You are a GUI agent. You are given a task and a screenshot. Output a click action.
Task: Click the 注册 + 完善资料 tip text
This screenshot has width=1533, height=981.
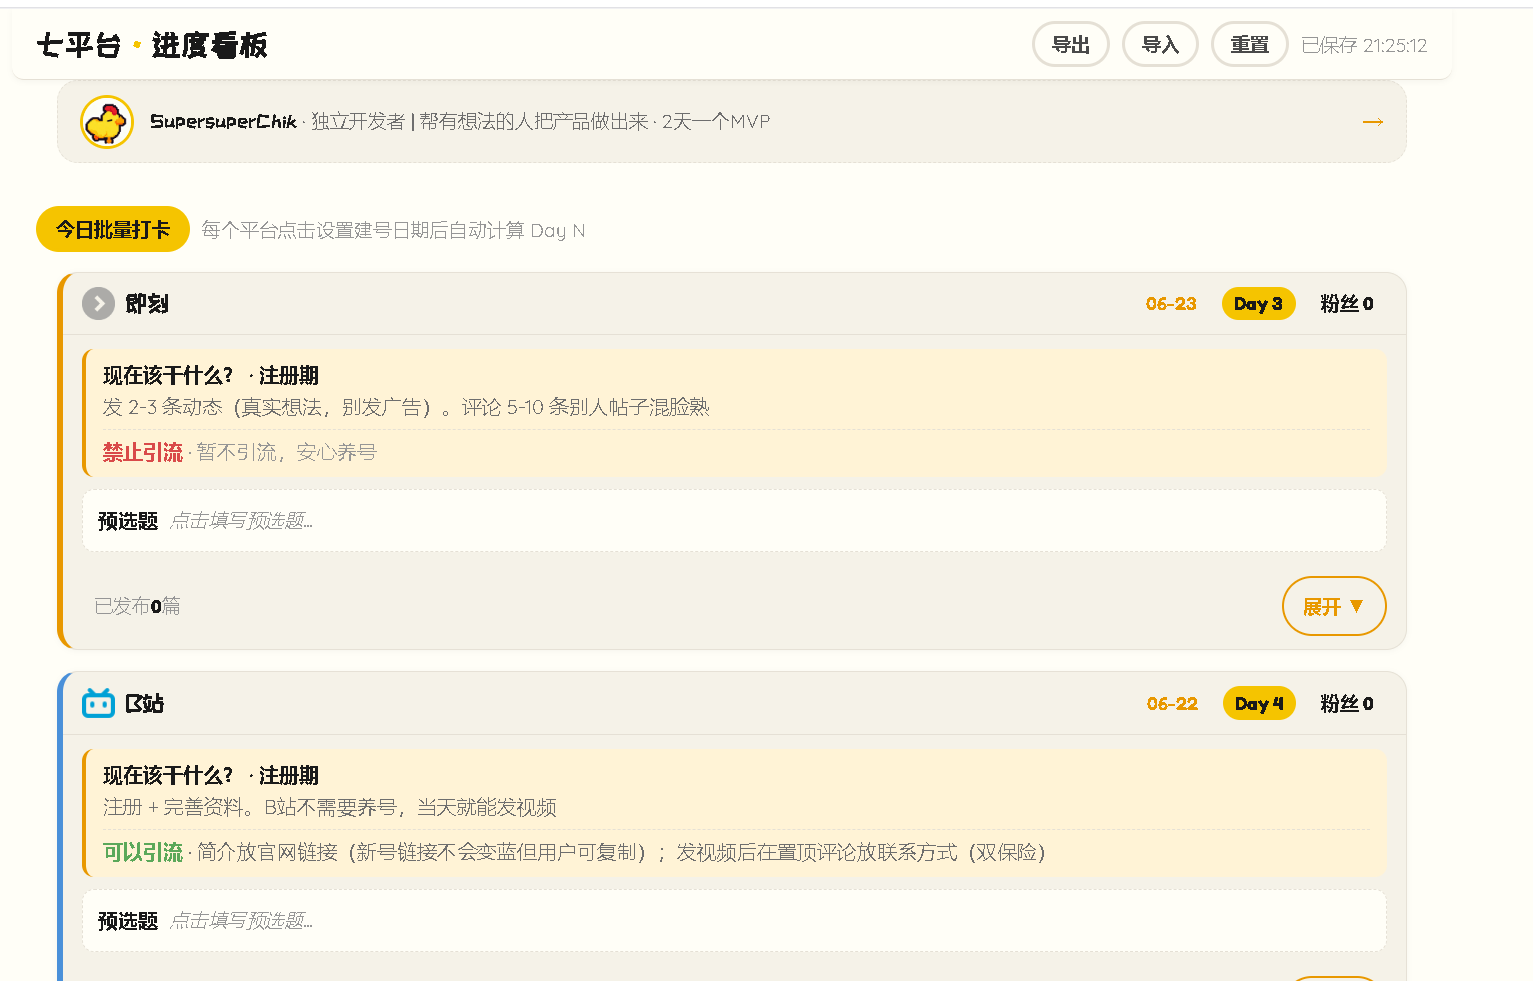(329, 807)
